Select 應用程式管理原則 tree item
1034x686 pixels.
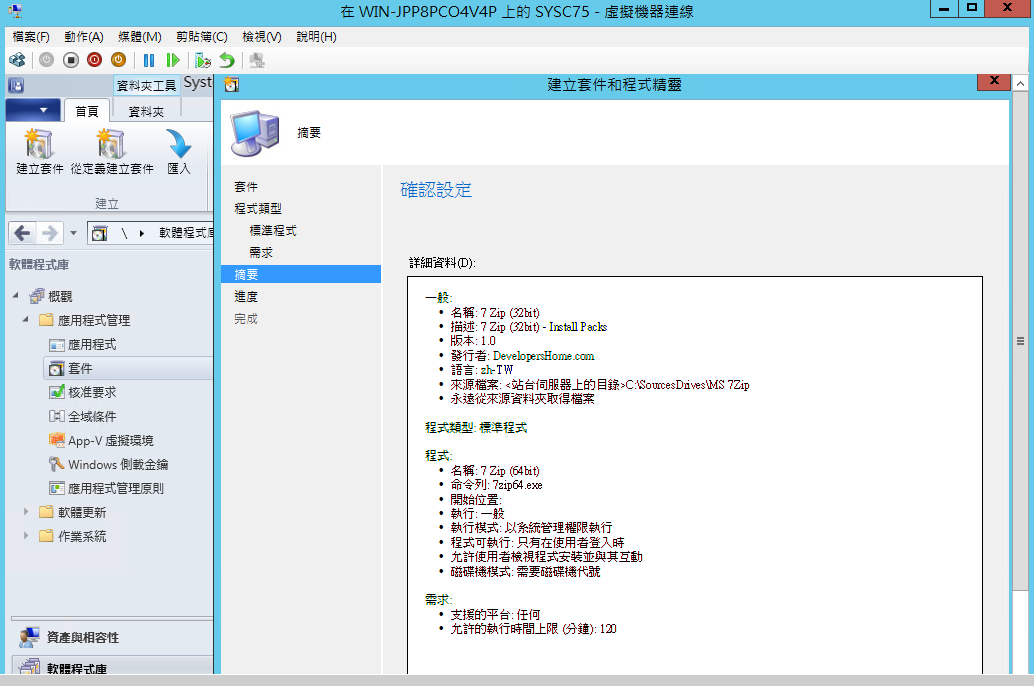pyautogui.click(x=115, y=488)
